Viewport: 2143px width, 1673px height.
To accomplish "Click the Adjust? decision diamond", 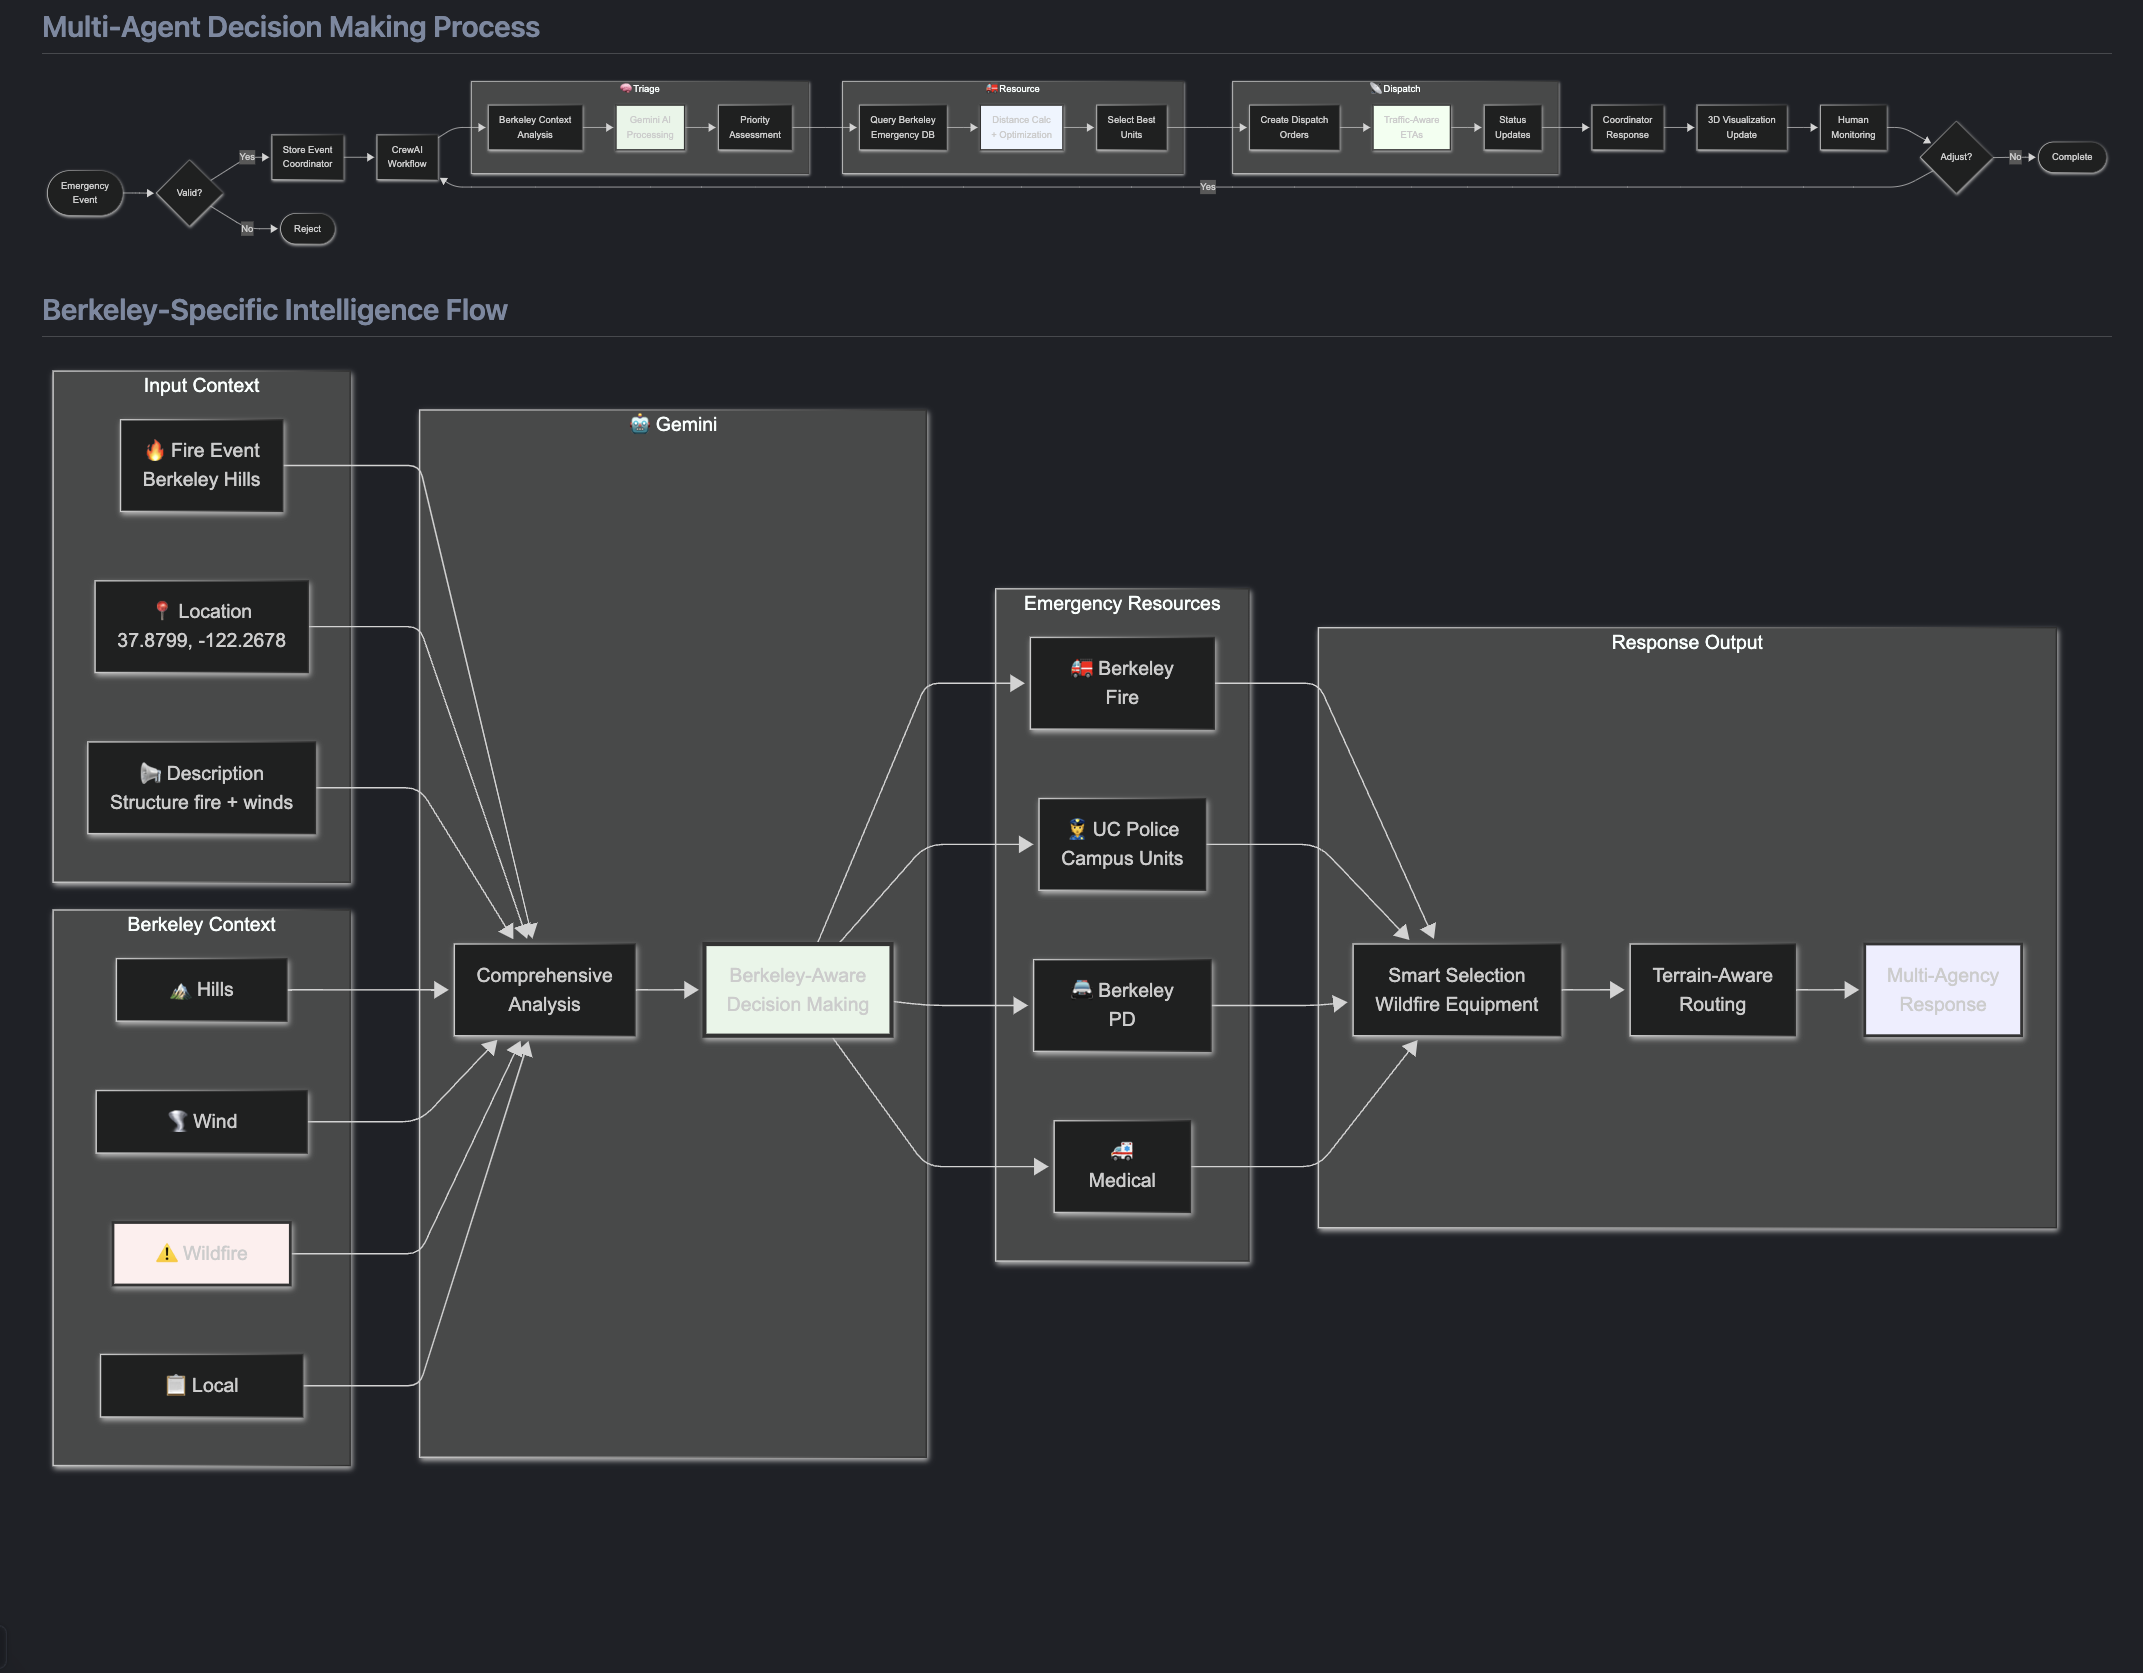I will tap(1955, 157).
